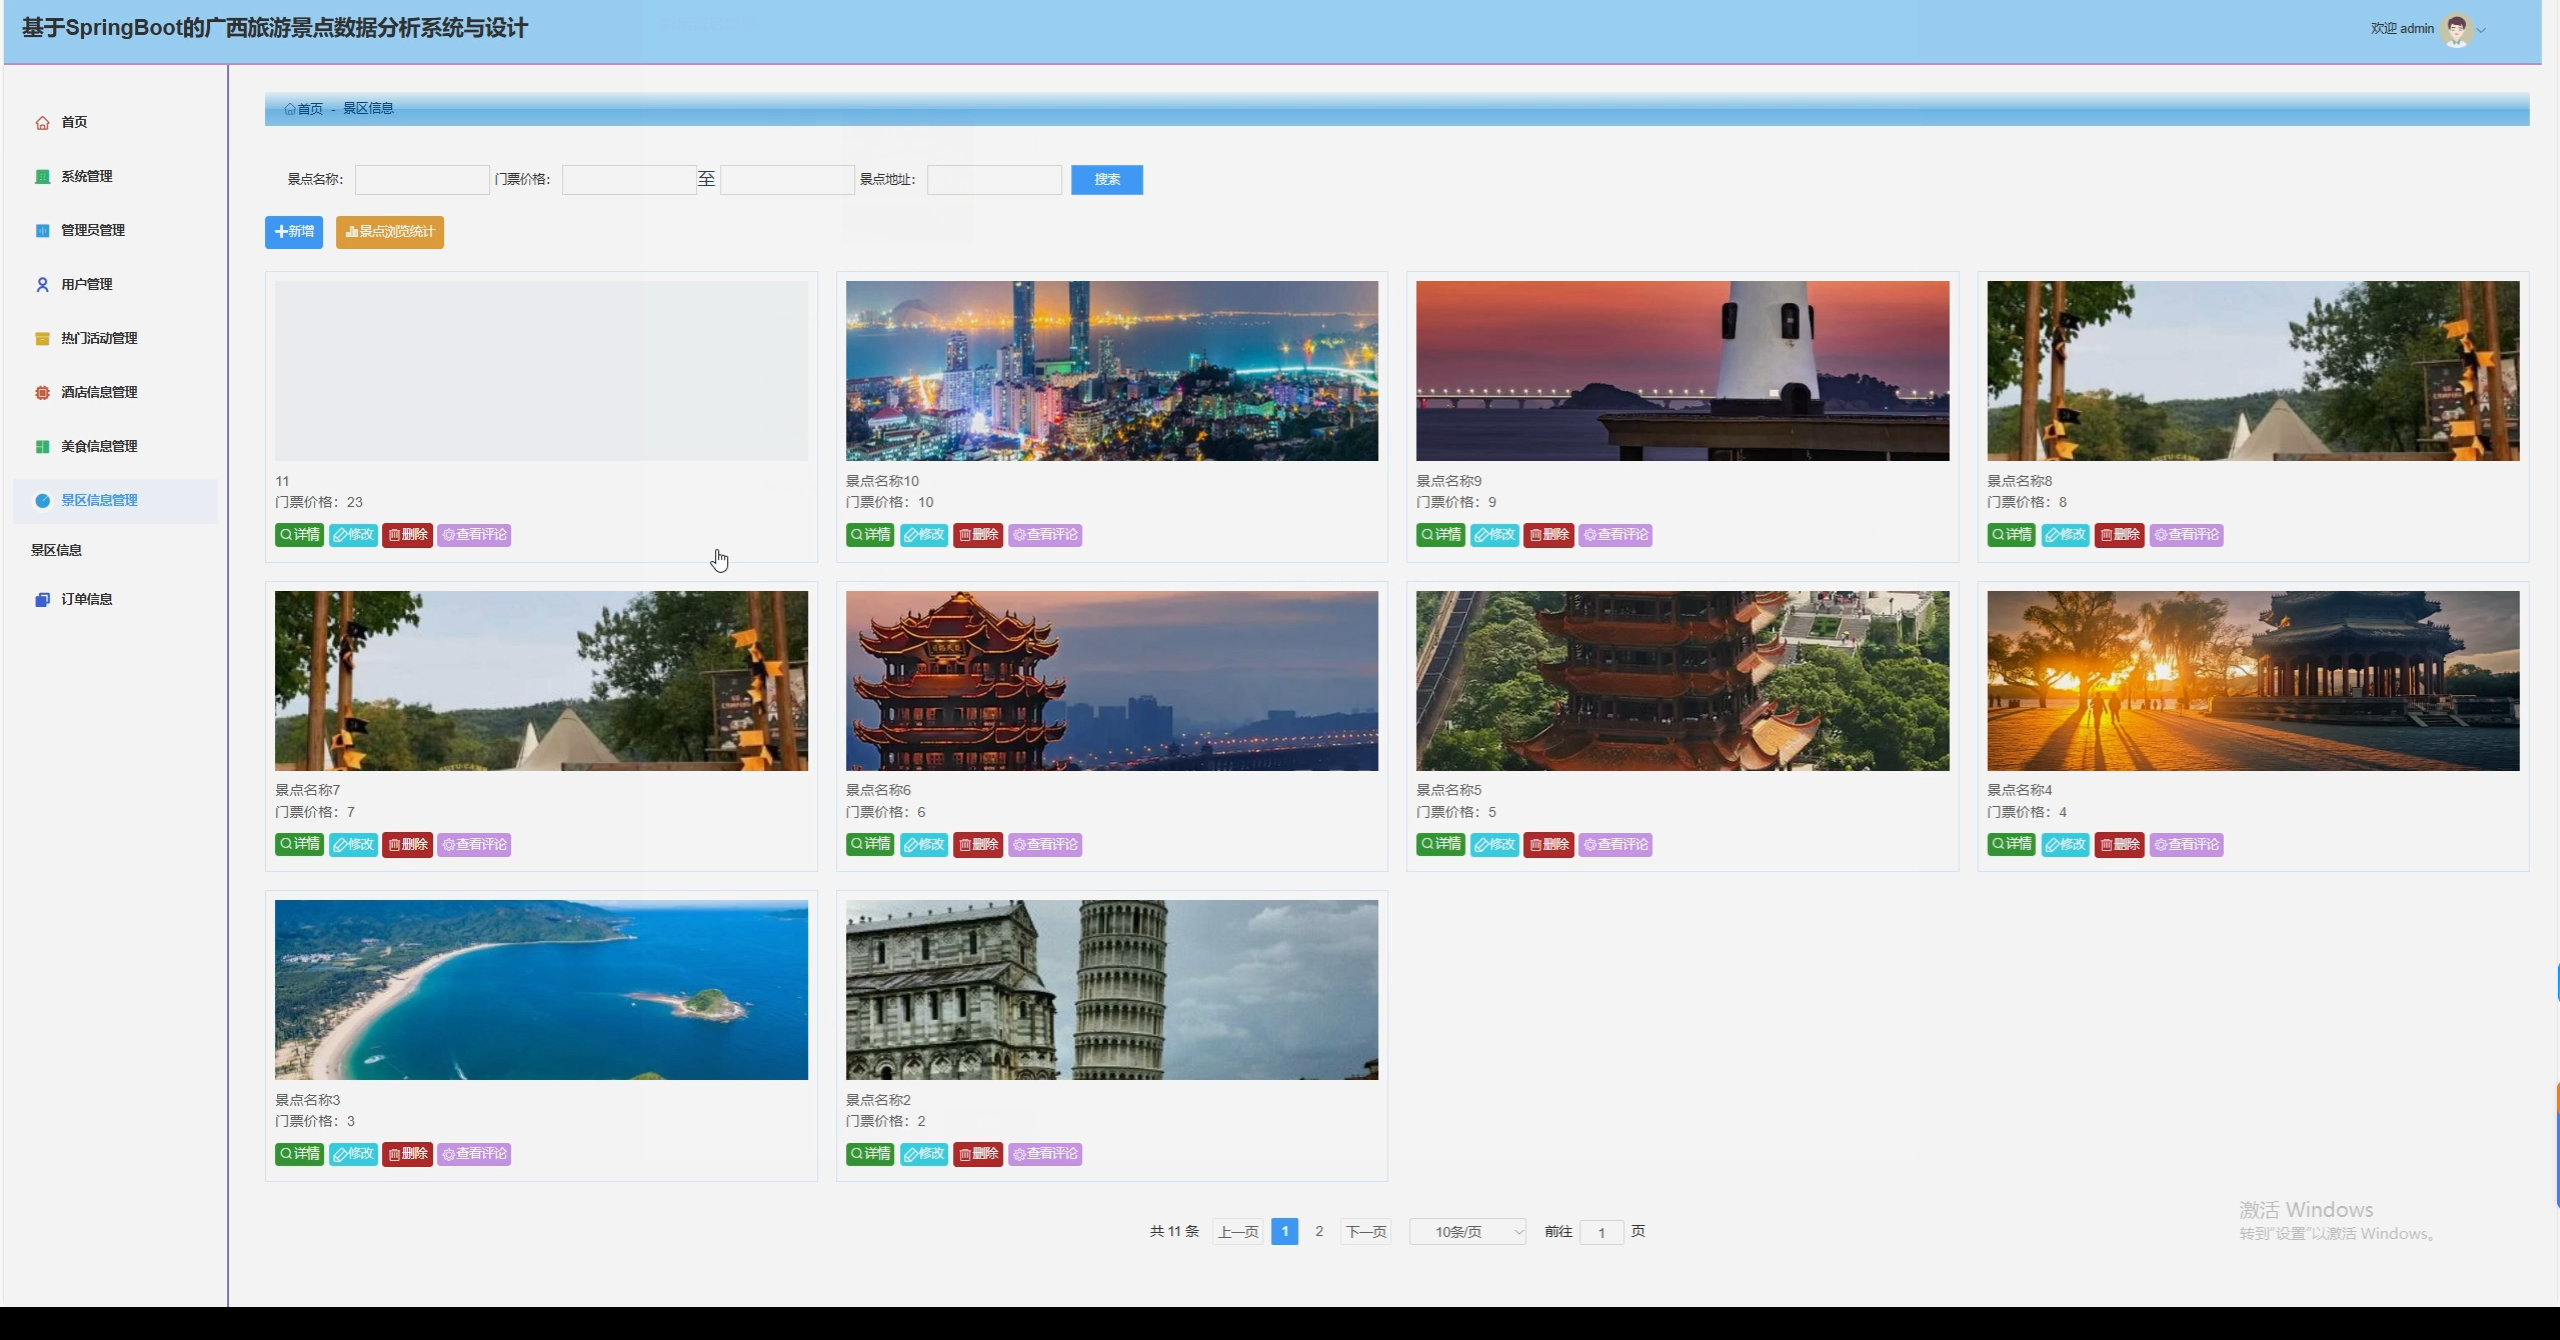Screen dimensions: 2560x1340
Task: Expand the admin dropdown arrow
Action: (x=2481, y=30)
